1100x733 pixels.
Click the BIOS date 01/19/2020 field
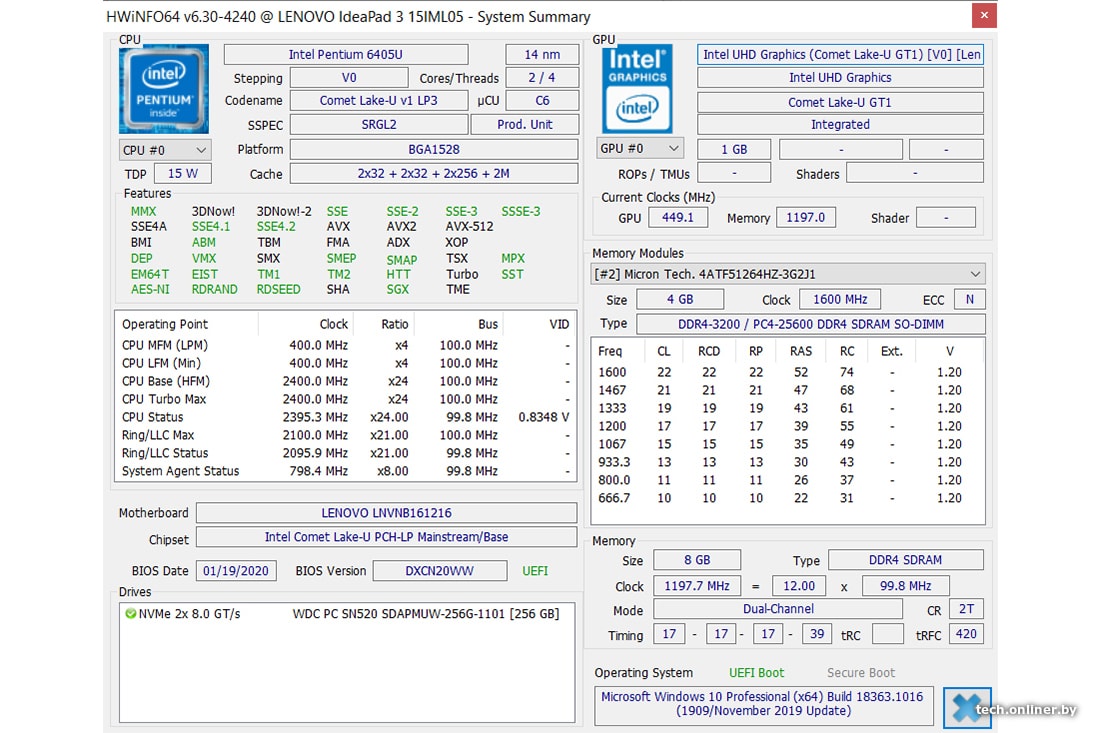(237, 571)
